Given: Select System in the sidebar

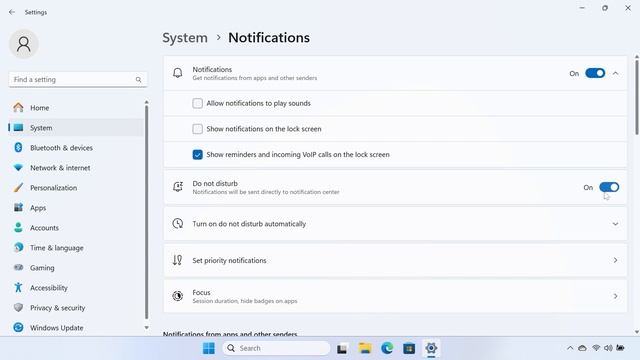Looking at the screenshot, I should (76, 128).
